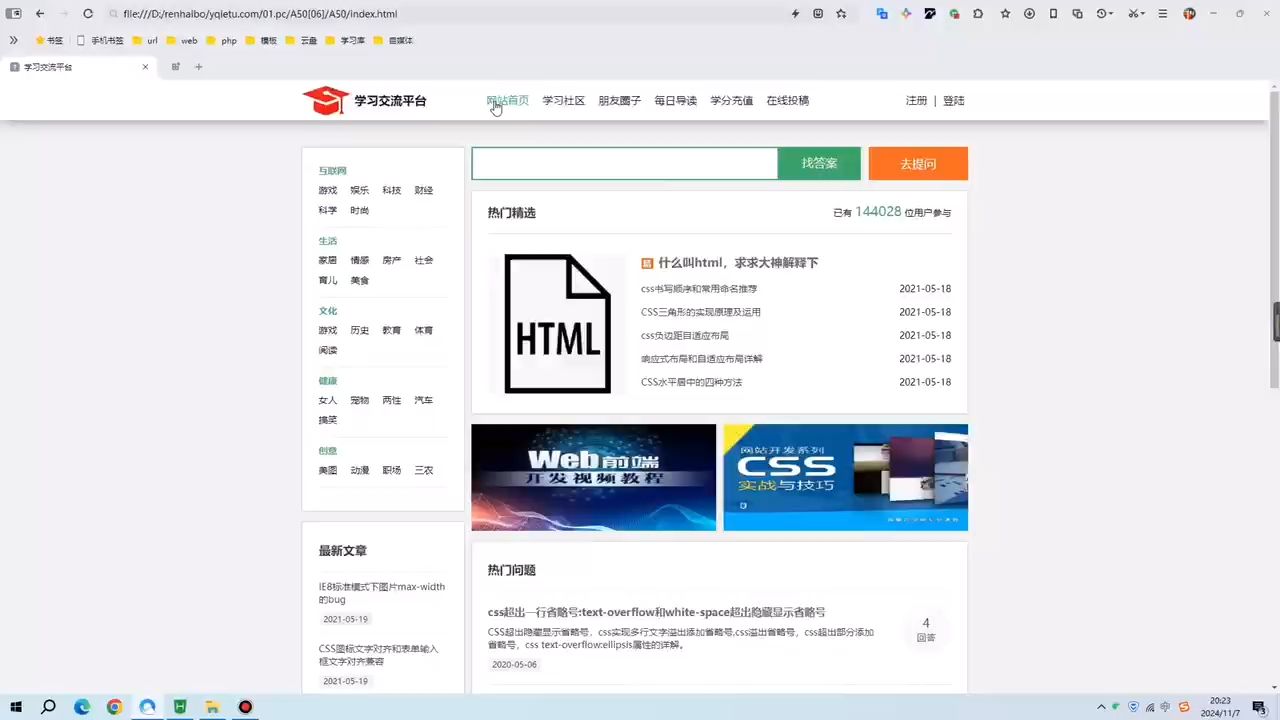
Task: Expand the bookmarks bar chevron
Action: click(x=14, y=41)
